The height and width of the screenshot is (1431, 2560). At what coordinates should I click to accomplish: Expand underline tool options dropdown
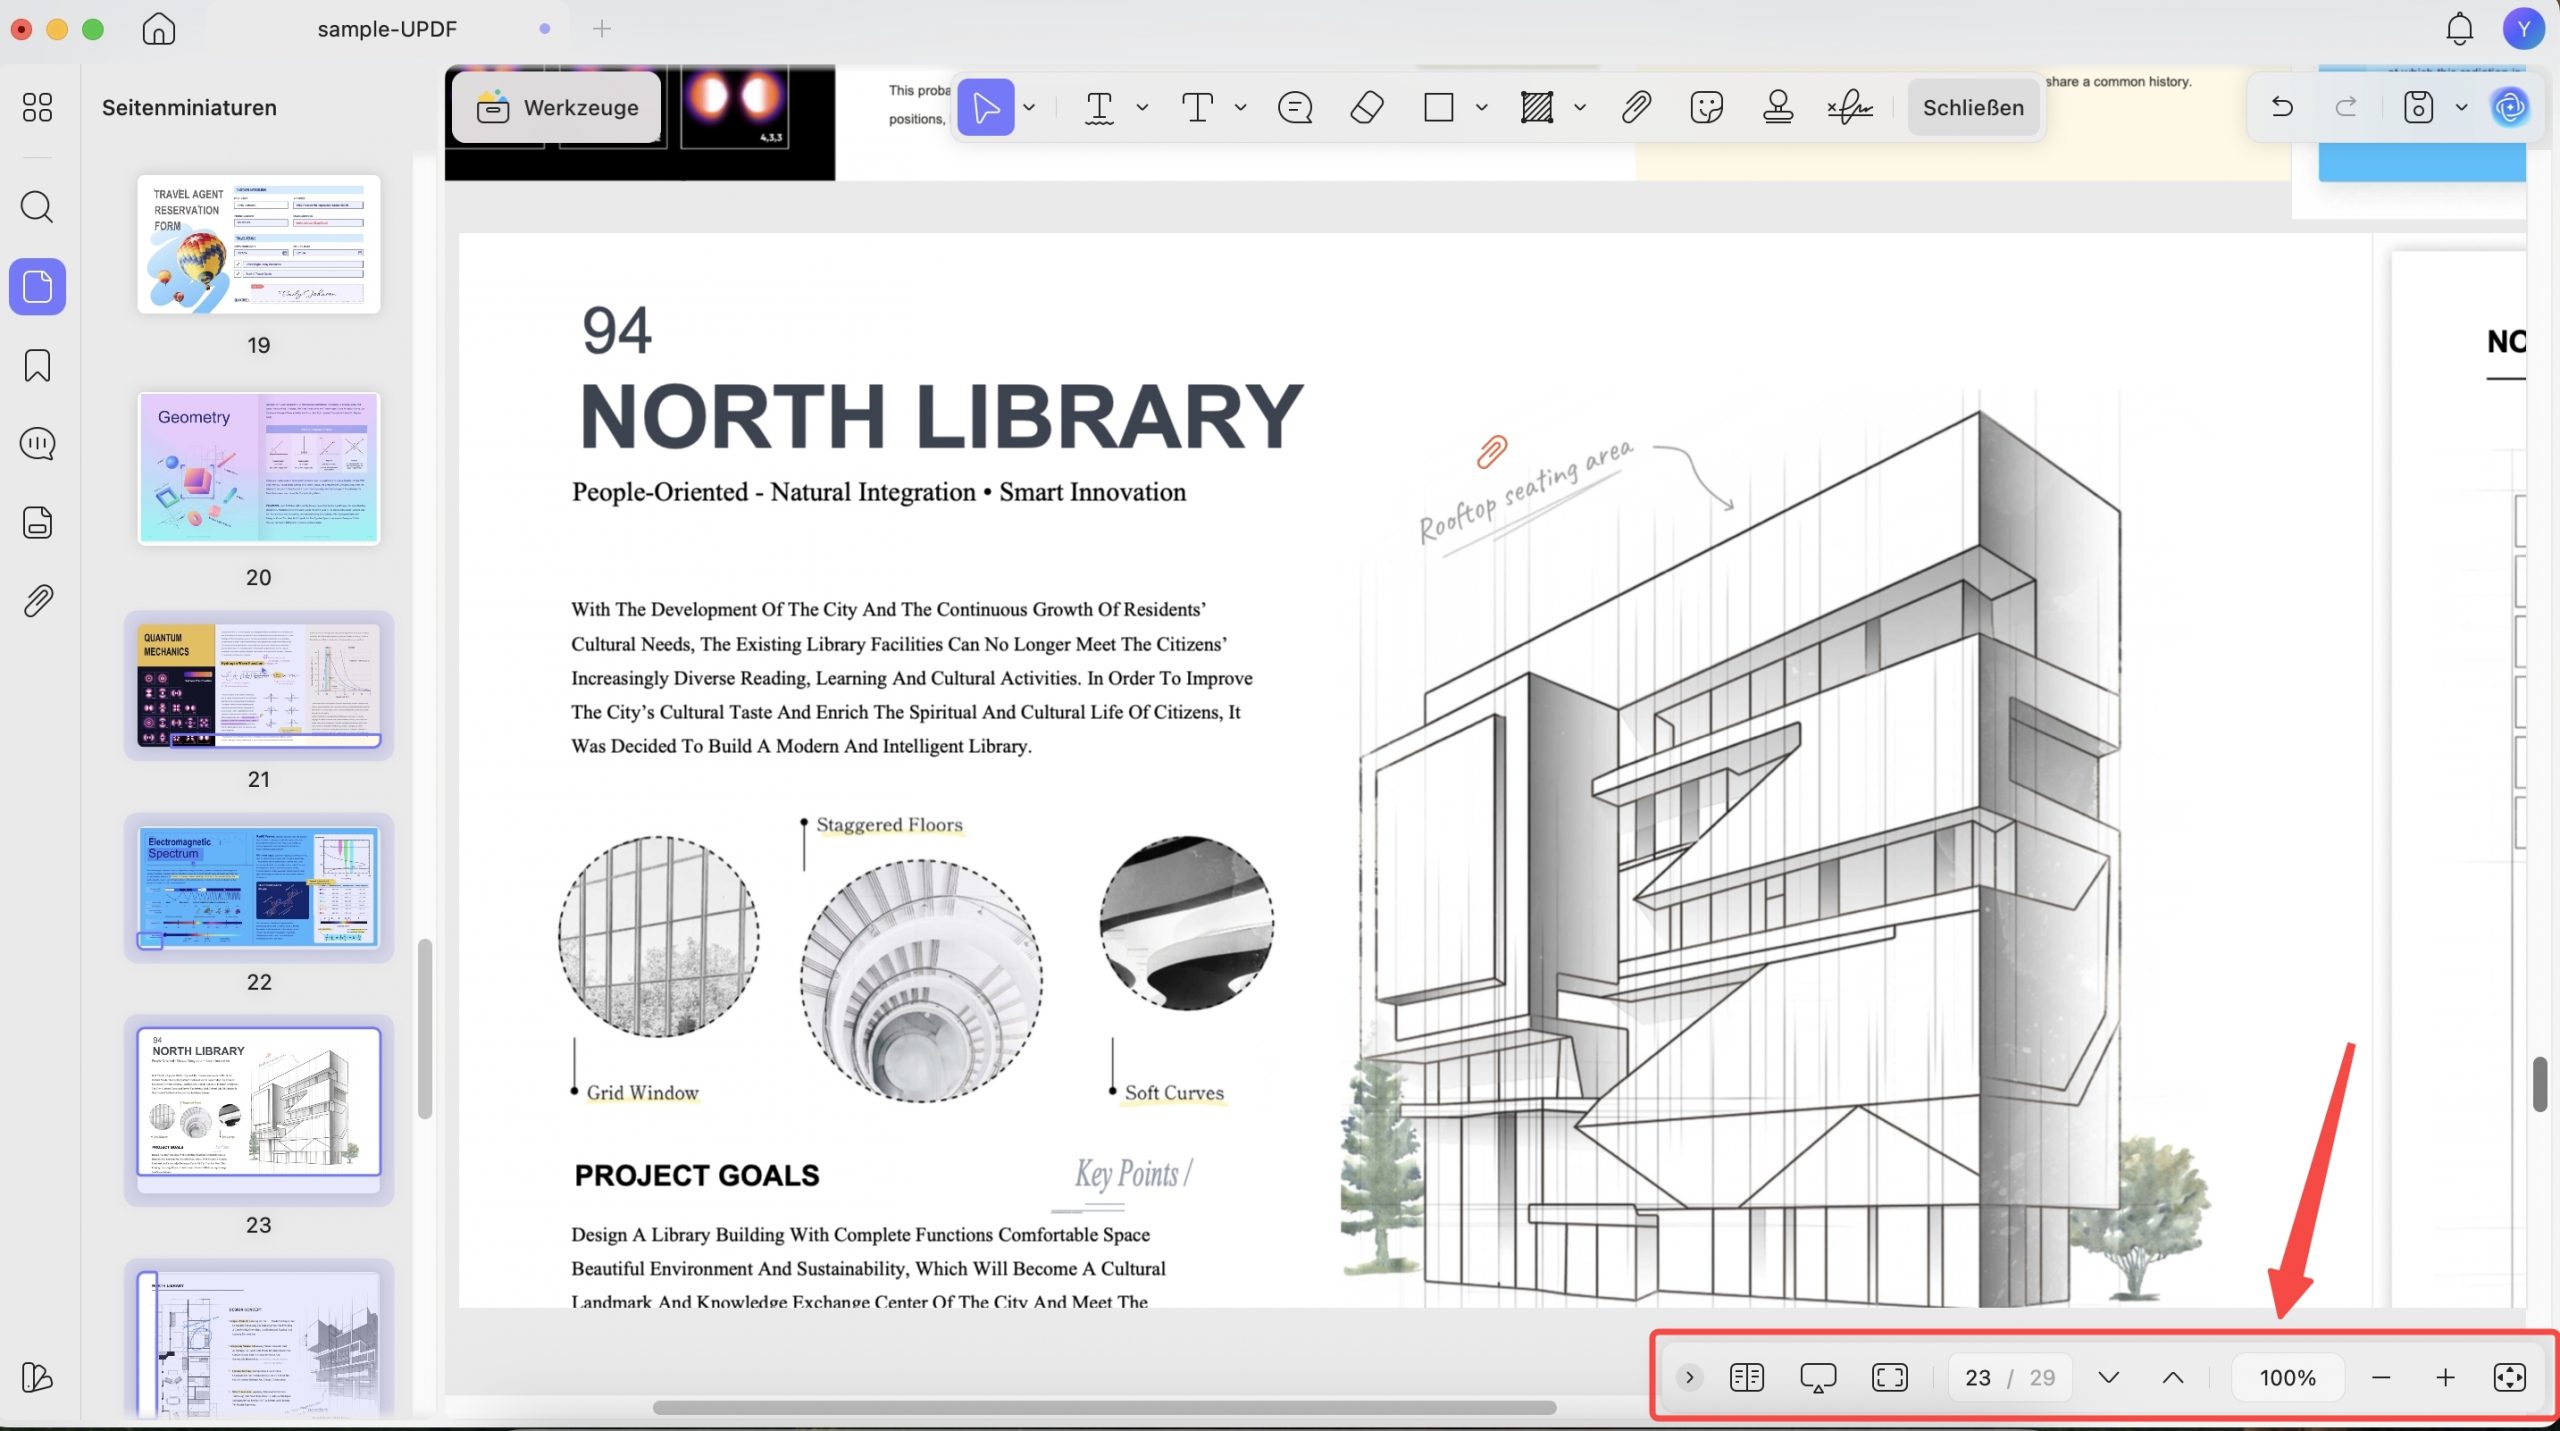[x=1142, y=107]
